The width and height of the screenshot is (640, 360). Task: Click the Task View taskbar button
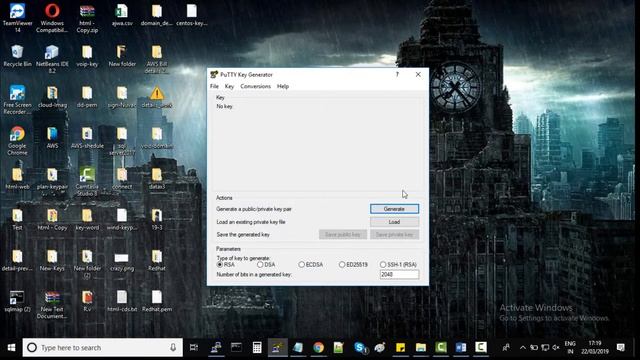194,347
